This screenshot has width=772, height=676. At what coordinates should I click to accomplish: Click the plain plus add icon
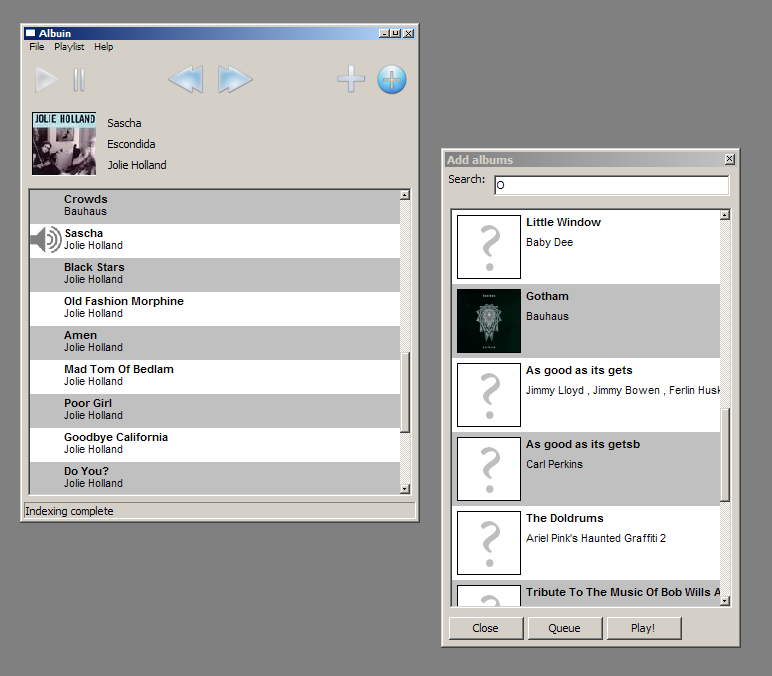pyautogui.click(x=351, y=79)
